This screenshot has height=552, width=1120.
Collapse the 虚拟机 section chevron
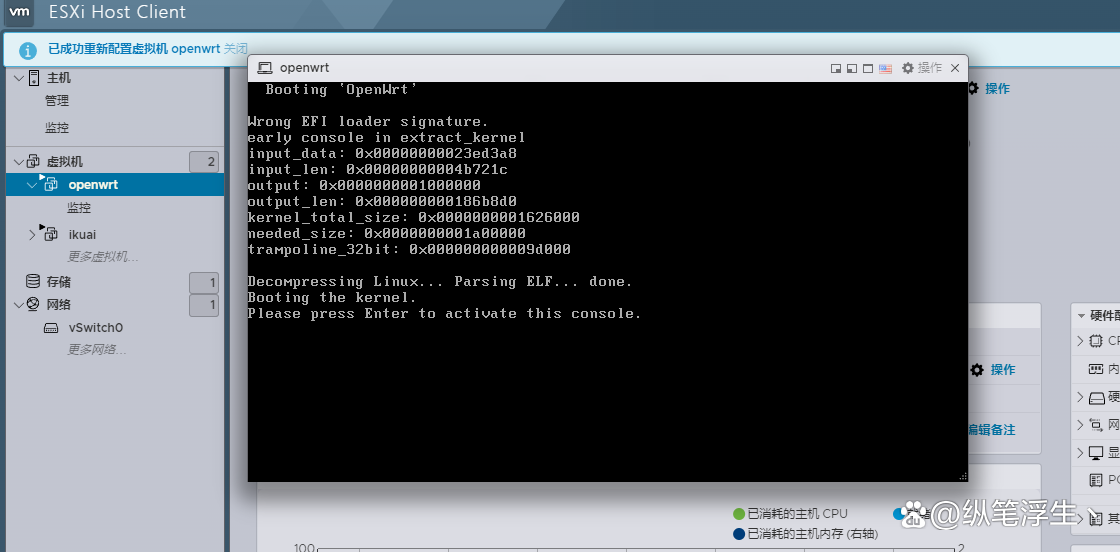(19, 162)
